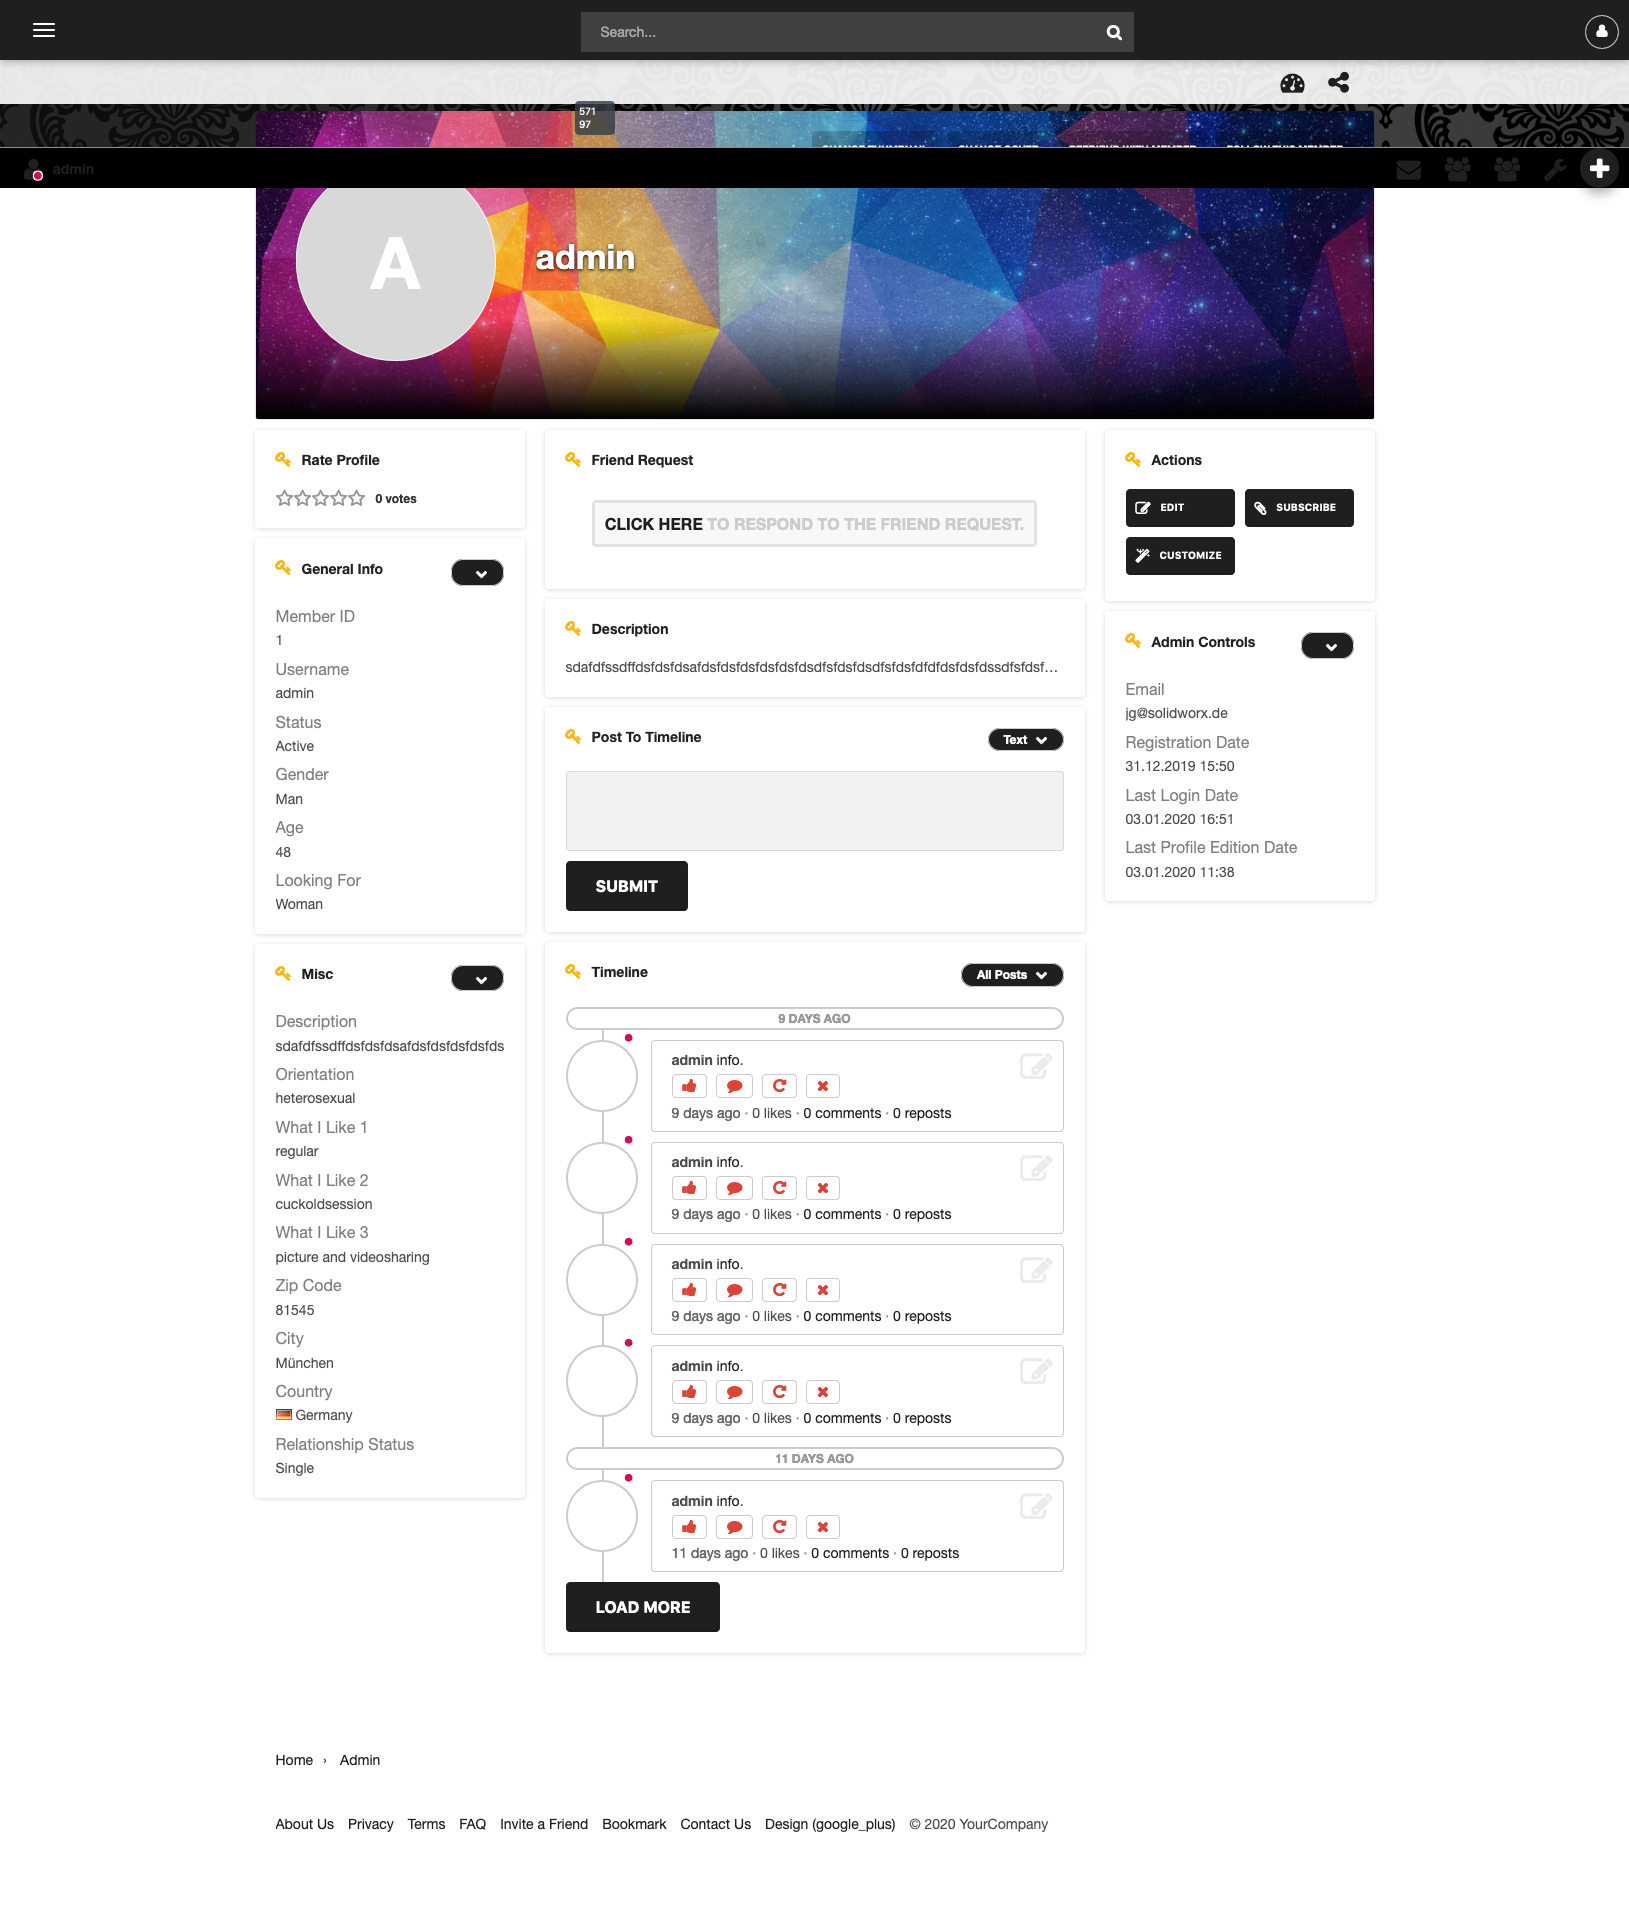The height and width of the screenshot is (1907, 1629).
Task: Collapse the Misc section
Action: coord(477,978)
